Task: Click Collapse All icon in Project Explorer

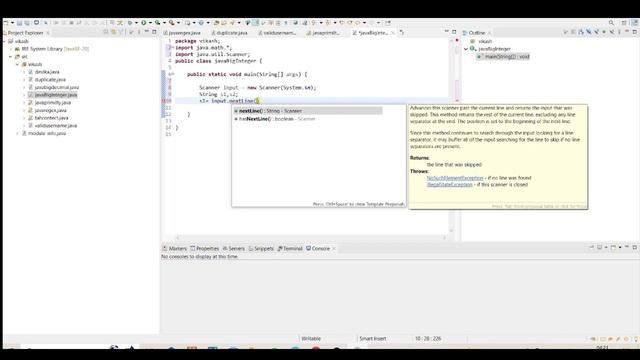Action: tap(106, 32)
